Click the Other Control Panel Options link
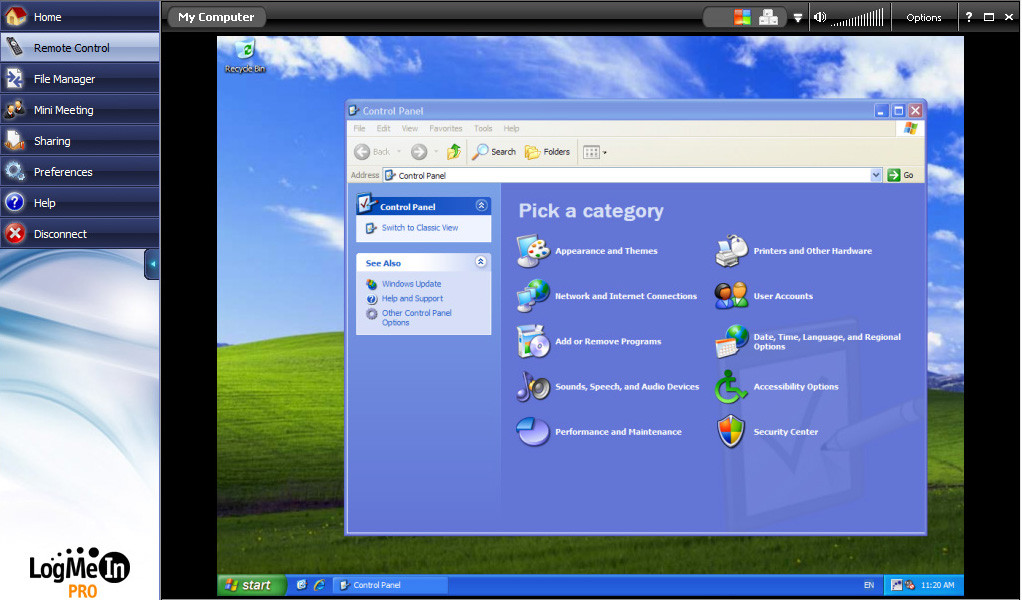The width and height of the screenshot is (1022, 600). [416, 318]
